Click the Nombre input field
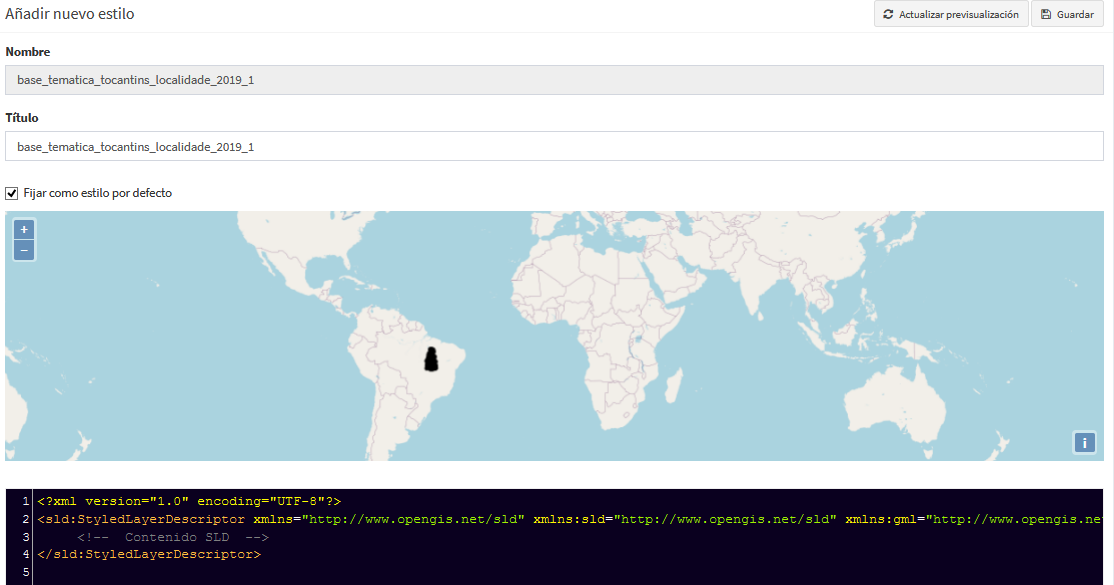The height and width of the screenshot is (585, 1114). click(x=554, y=80)
